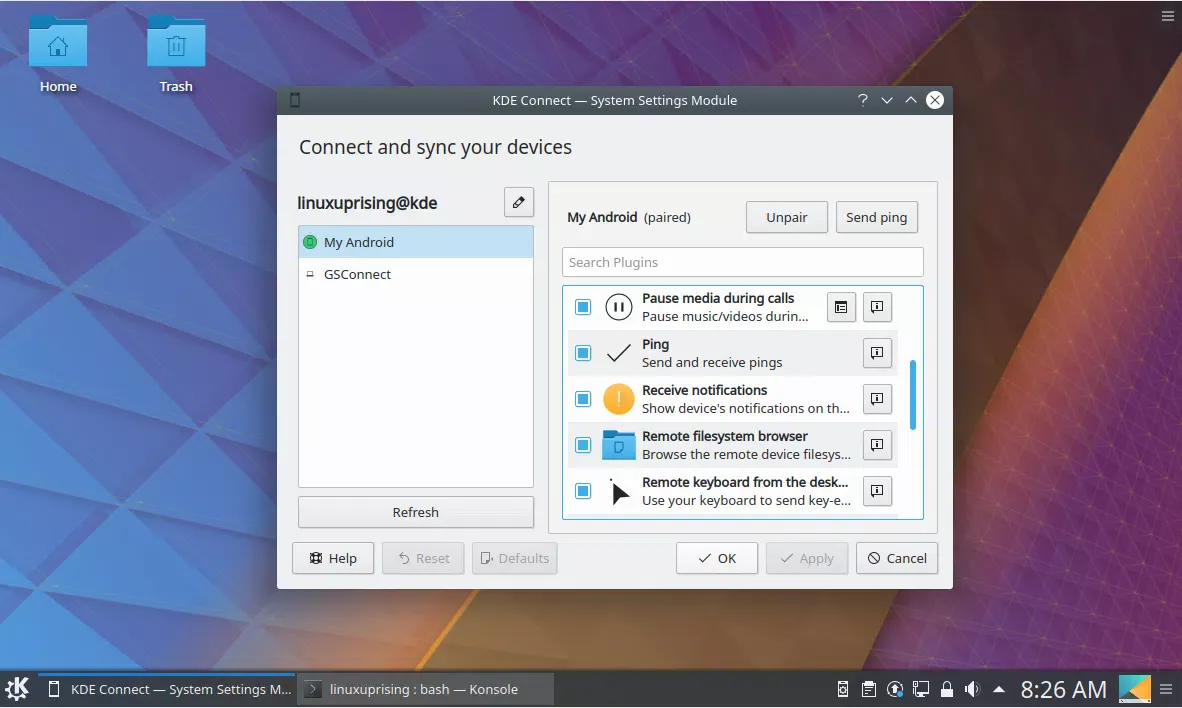The image size is (1182, 708).
Task: Open the far-right taskbar hamburger menu
Action: click(1167, 689)
